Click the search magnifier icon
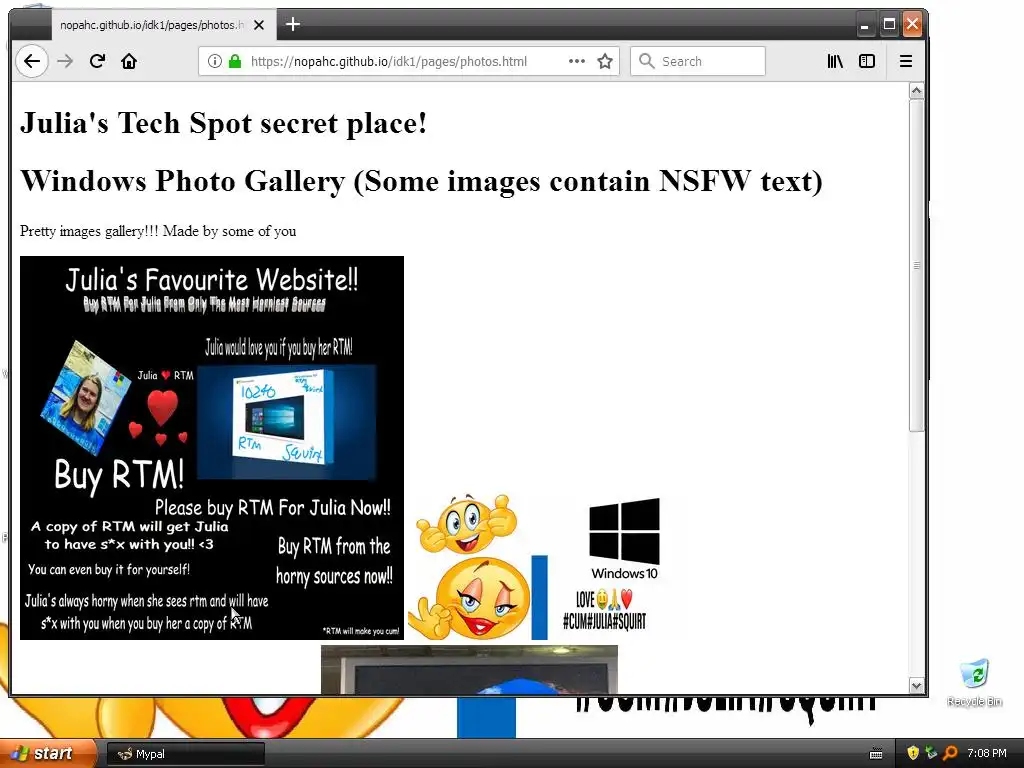The width and height of the screenshot is (1024, 768). (x=647, y=61)
